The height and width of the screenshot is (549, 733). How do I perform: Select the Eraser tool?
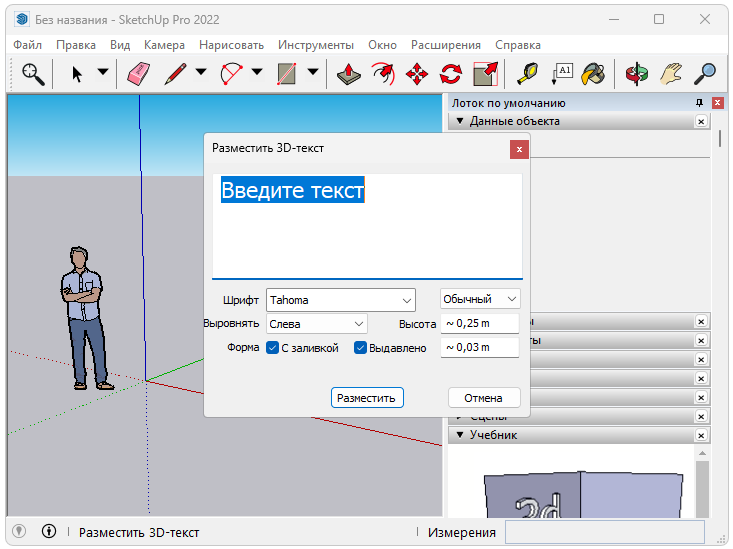point(138,73)
